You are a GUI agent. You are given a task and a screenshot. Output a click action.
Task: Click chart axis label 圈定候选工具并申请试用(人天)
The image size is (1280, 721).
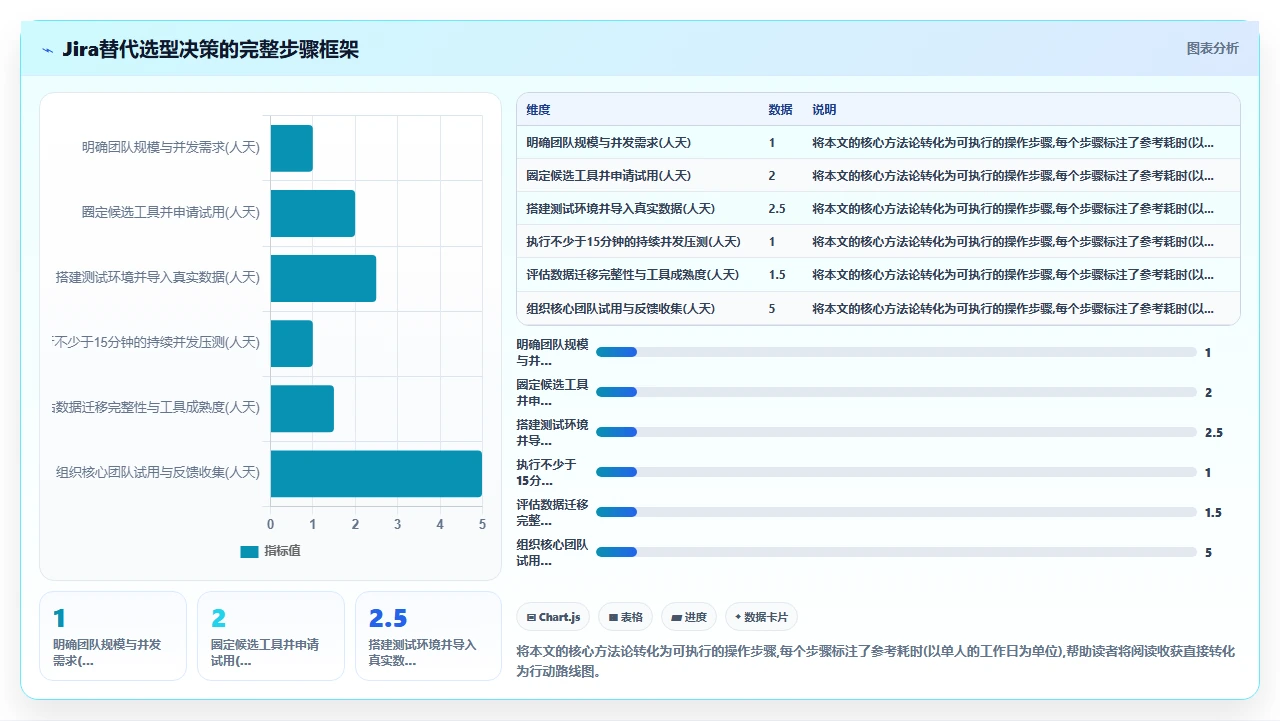point(171,213)
